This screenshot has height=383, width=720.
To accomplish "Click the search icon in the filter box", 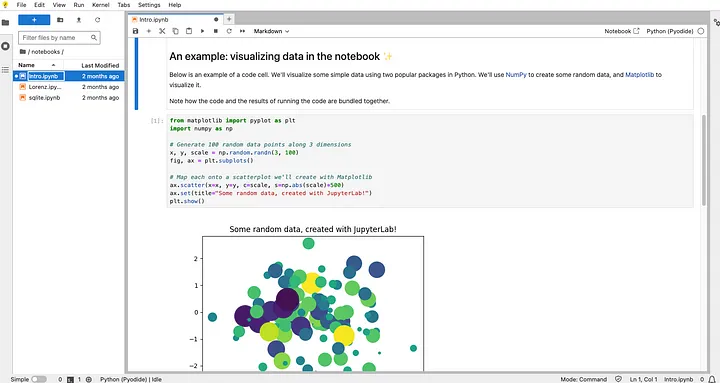I will (x=94, y=38).
